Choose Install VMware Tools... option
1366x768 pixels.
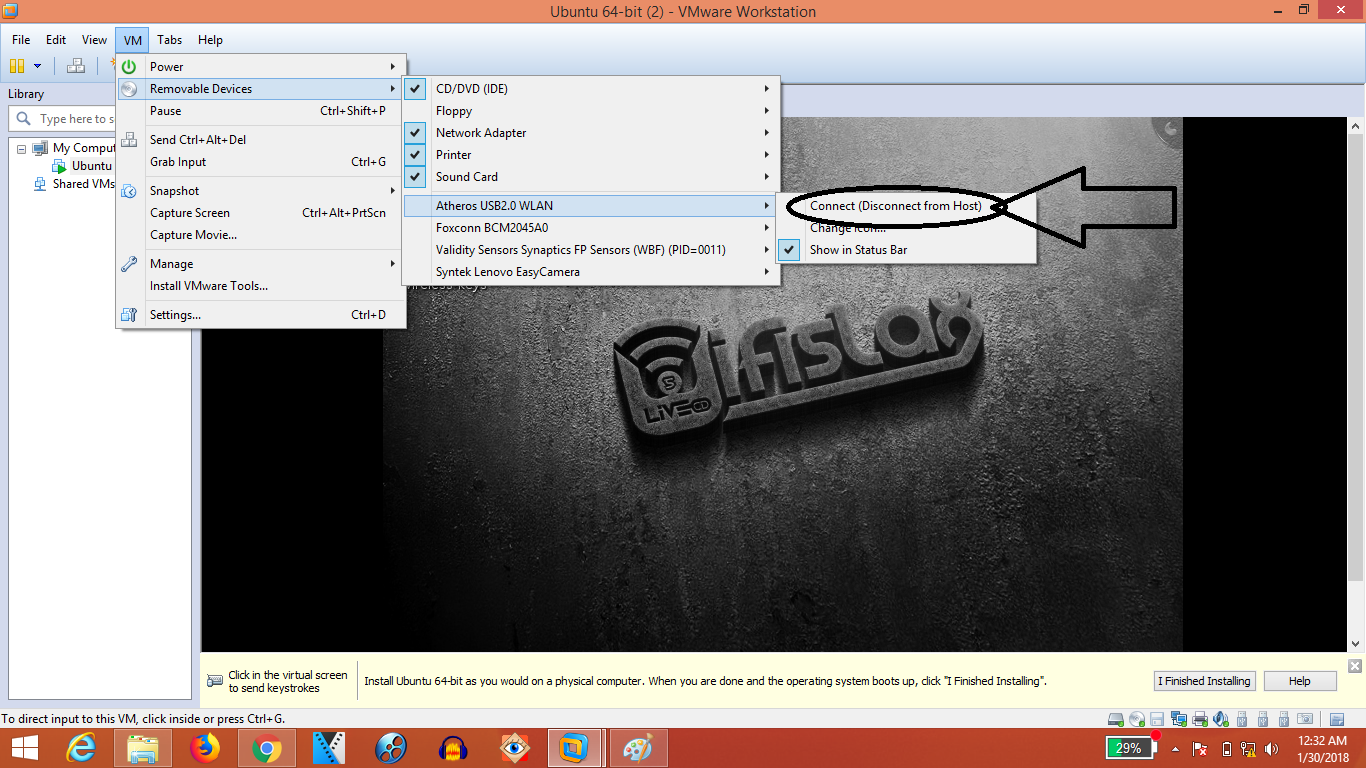coord(261,286)
